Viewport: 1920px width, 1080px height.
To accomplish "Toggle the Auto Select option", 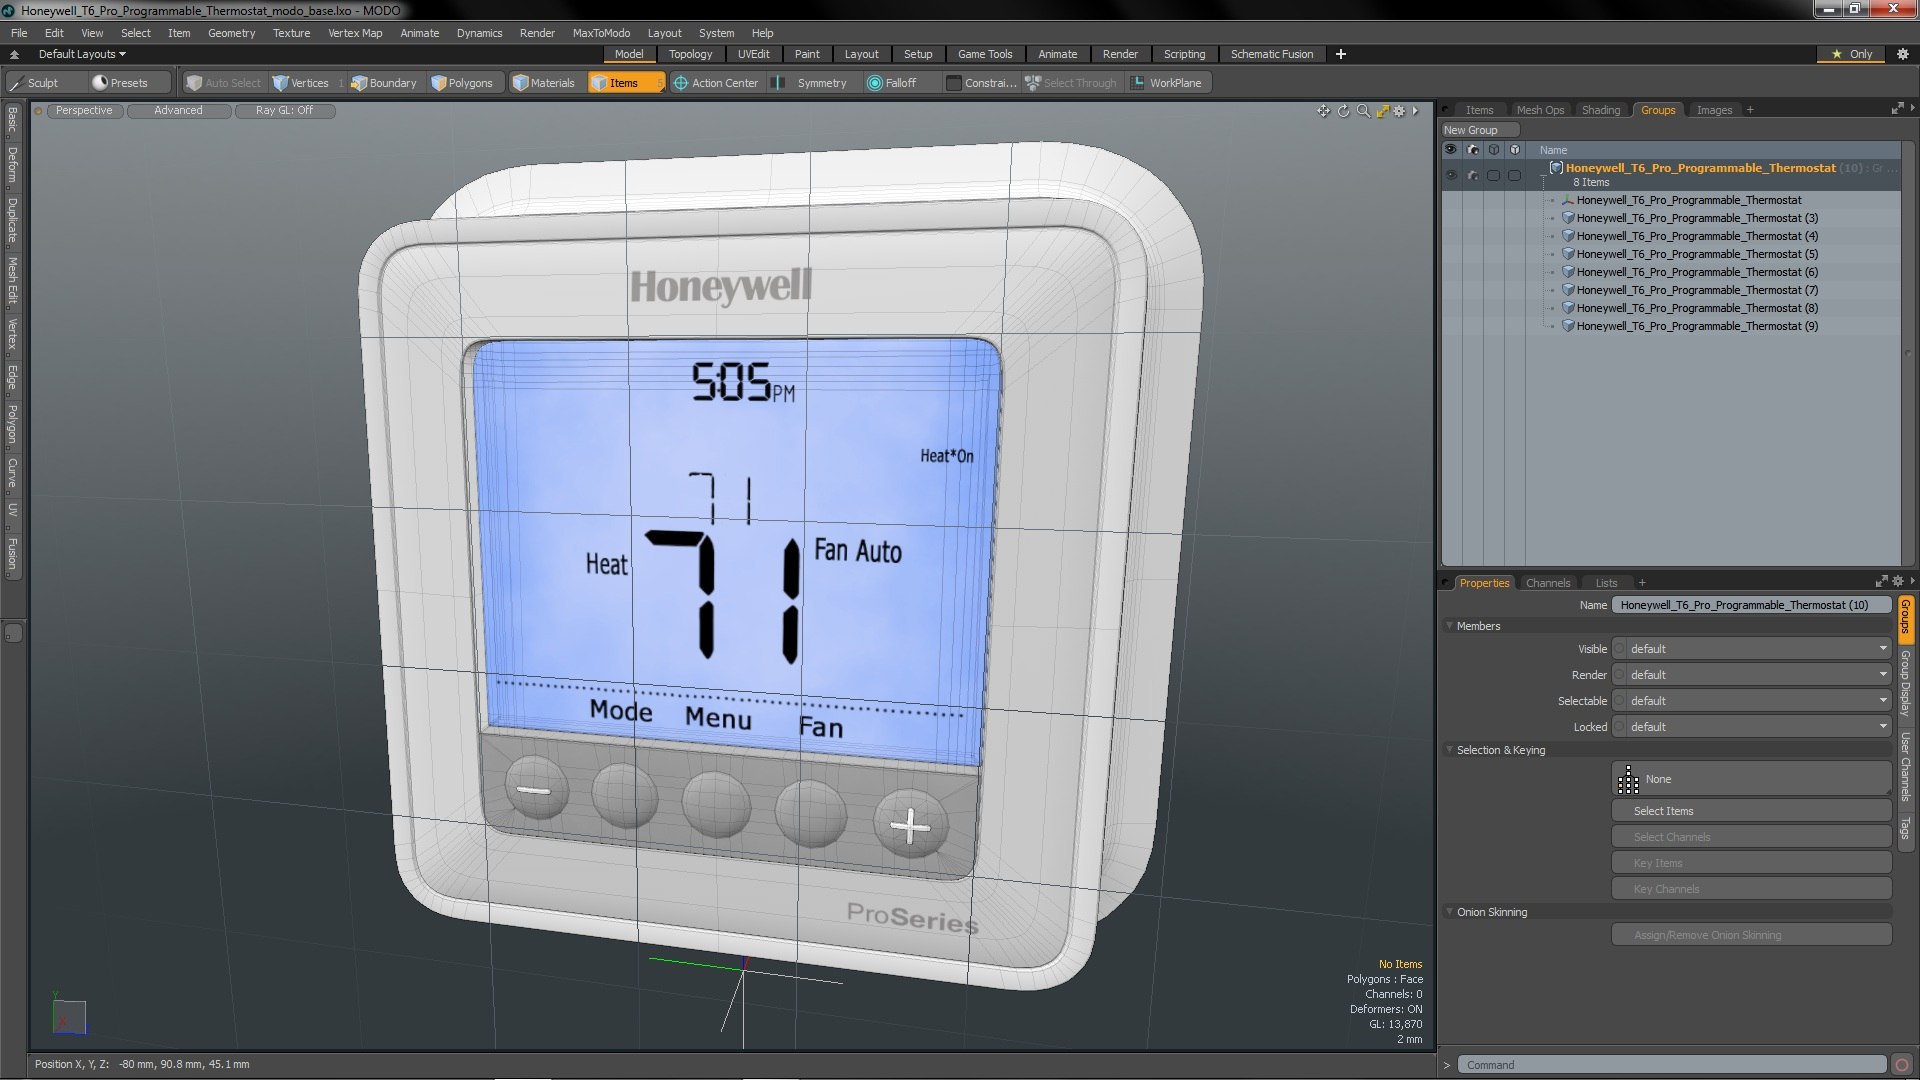I will (223, 83).
